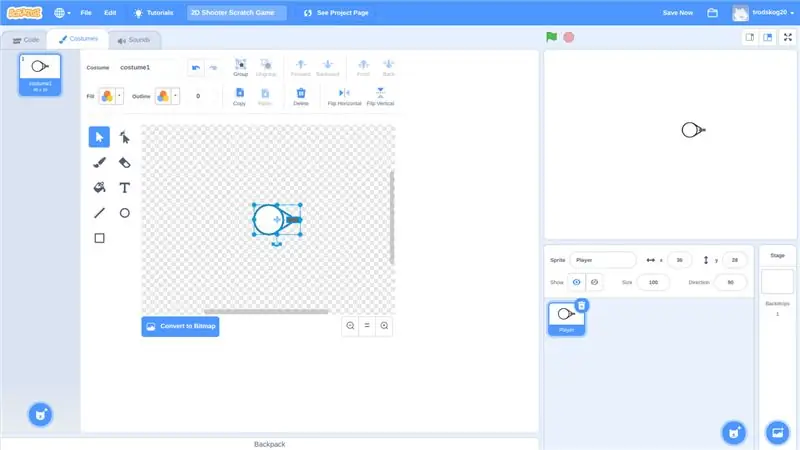Select the Line tool
The height and width of the screenshot is (450, 800).
[x=99, y=213]
